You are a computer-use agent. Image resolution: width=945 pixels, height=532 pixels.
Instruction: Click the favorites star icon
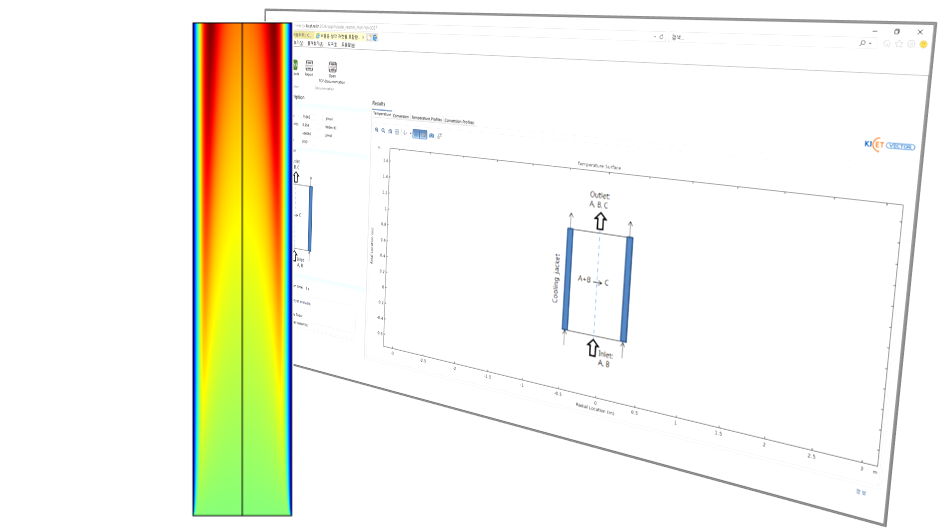[898, 44]
